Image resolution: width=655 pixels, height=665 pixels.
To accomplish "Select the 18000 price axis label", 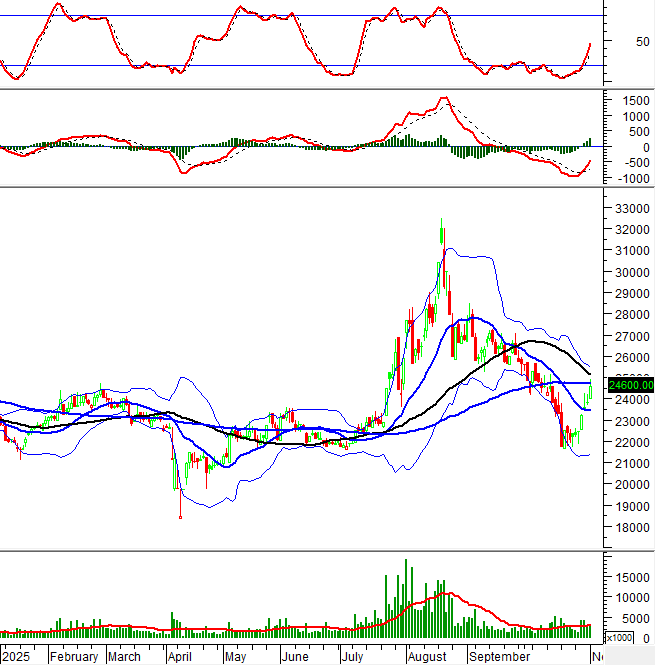I will (x=634, y=527).
